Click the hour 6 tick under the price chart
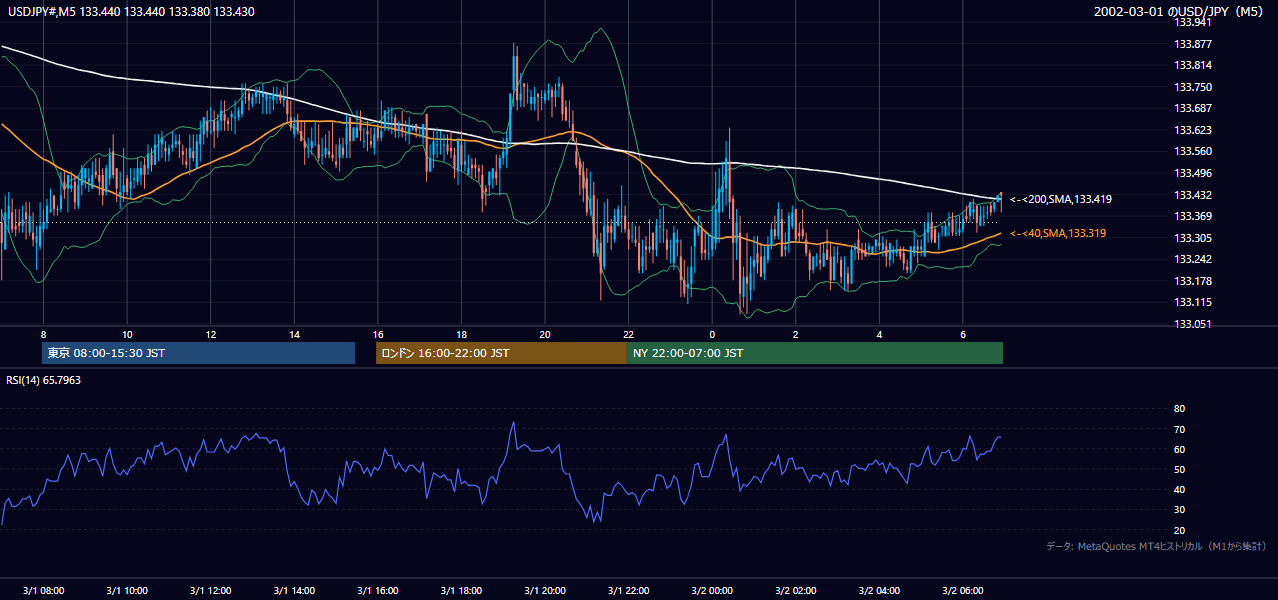 [962, 333]
